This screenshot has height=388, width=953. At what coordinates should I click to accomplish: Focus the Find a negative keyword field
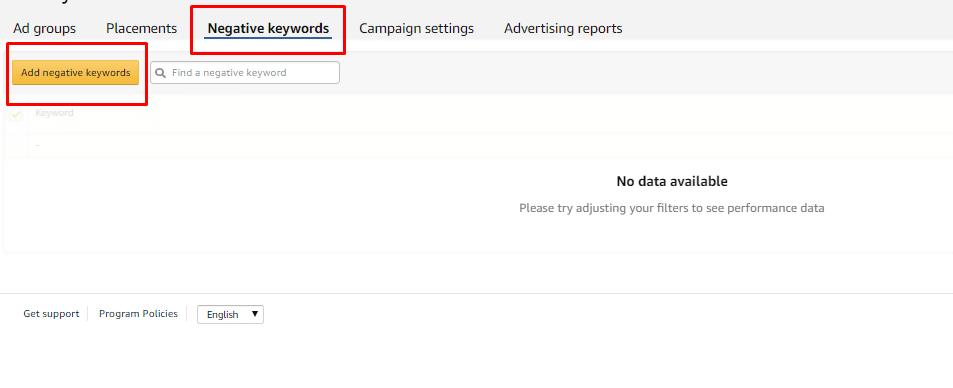[x=245, y=72]
